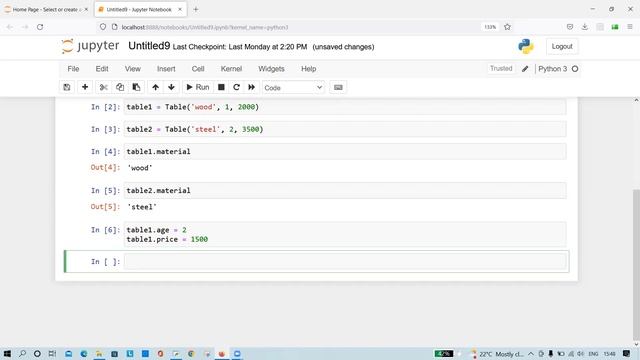Image resolution: width=640 pixels, height=360 pixels.
Task: Select cell table2 = Table('steel', 2, 3500)
Action: 345,129
